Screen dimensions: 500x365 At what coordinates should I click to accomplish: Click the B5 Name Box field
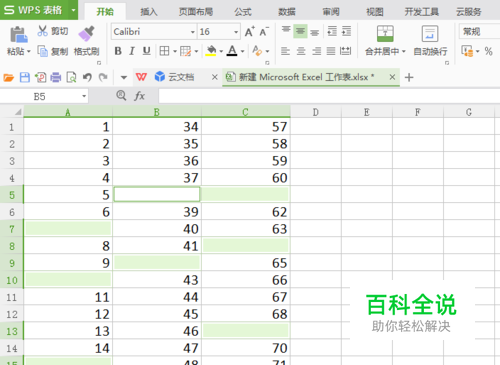(39, 97)
